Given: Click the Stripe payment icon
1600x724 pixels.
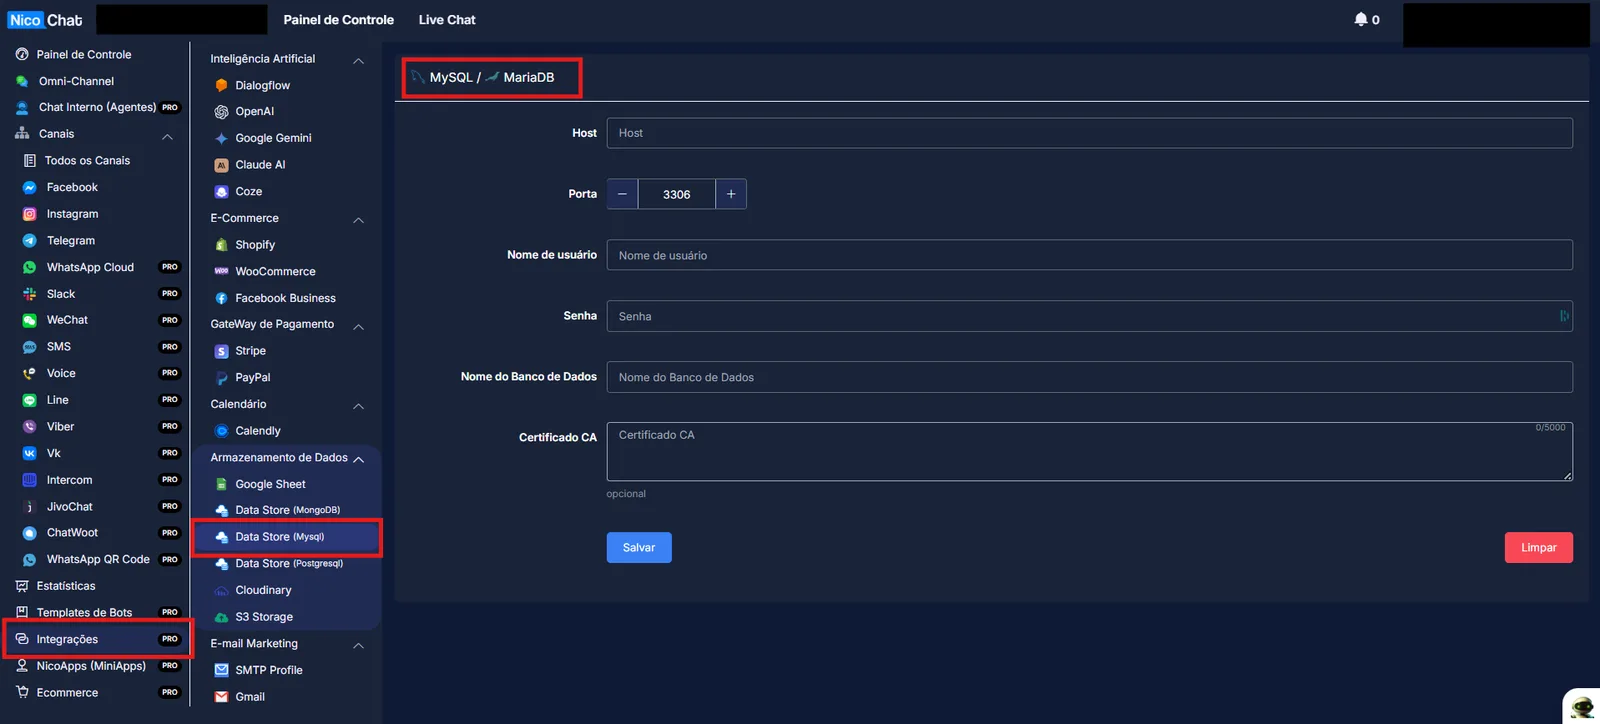Looking at the screenshot, I should [222, 351].
